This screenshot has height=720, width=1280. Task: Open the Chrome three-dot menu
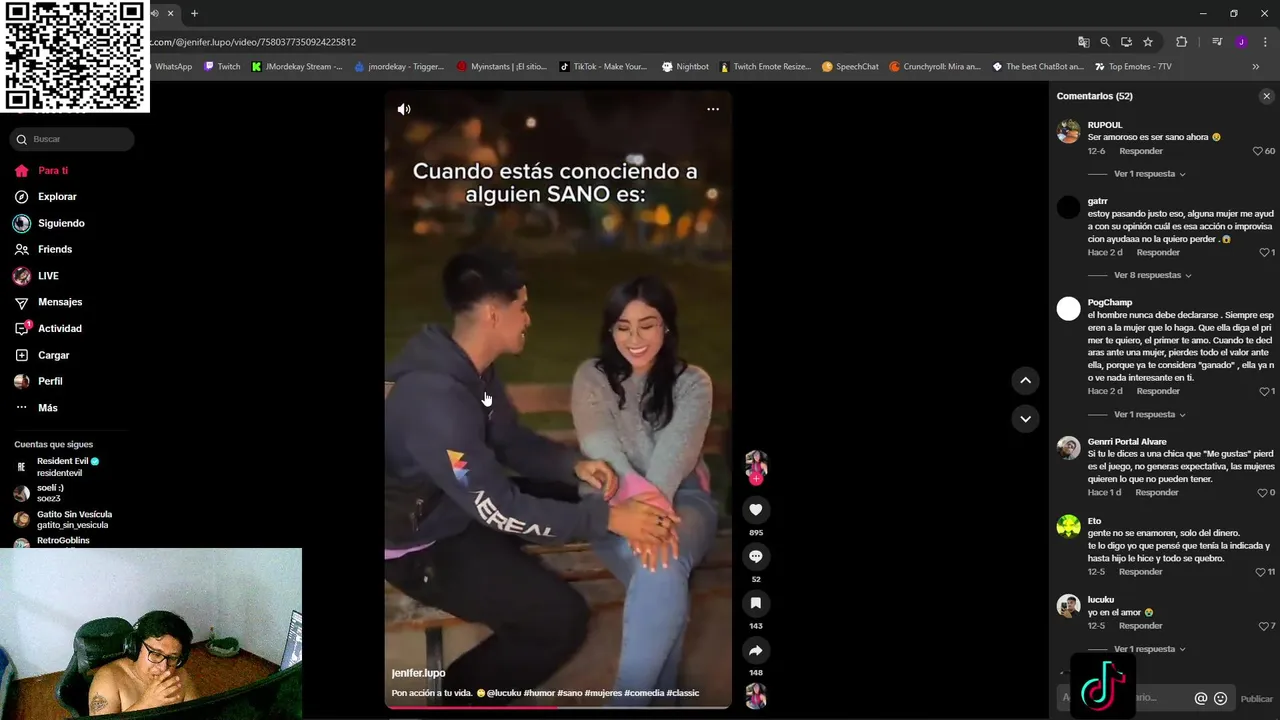(1266, 42)
